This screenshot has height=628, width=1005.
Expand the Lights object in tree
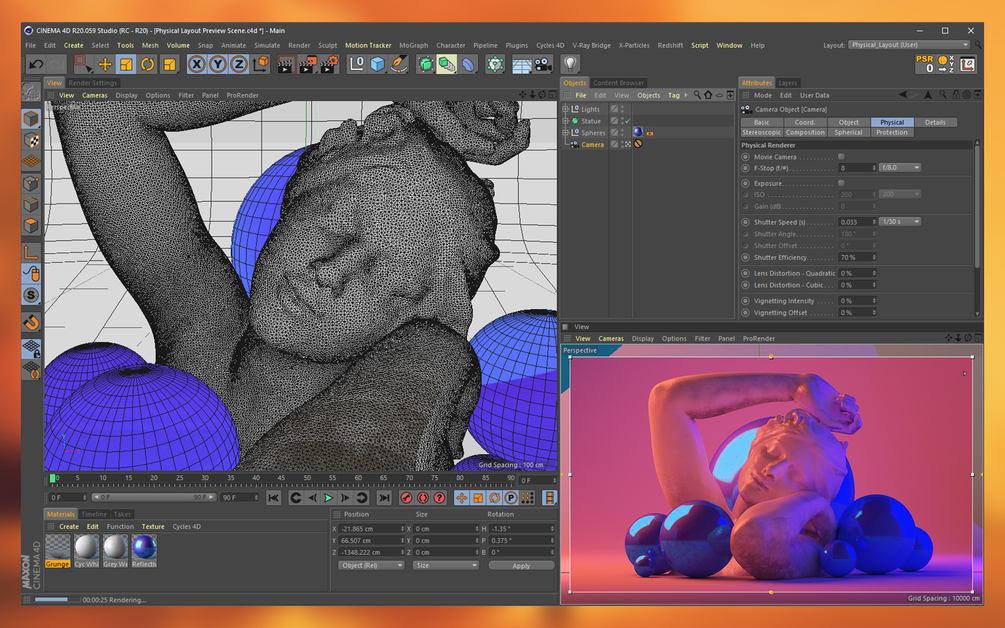(x=565, y=109)
